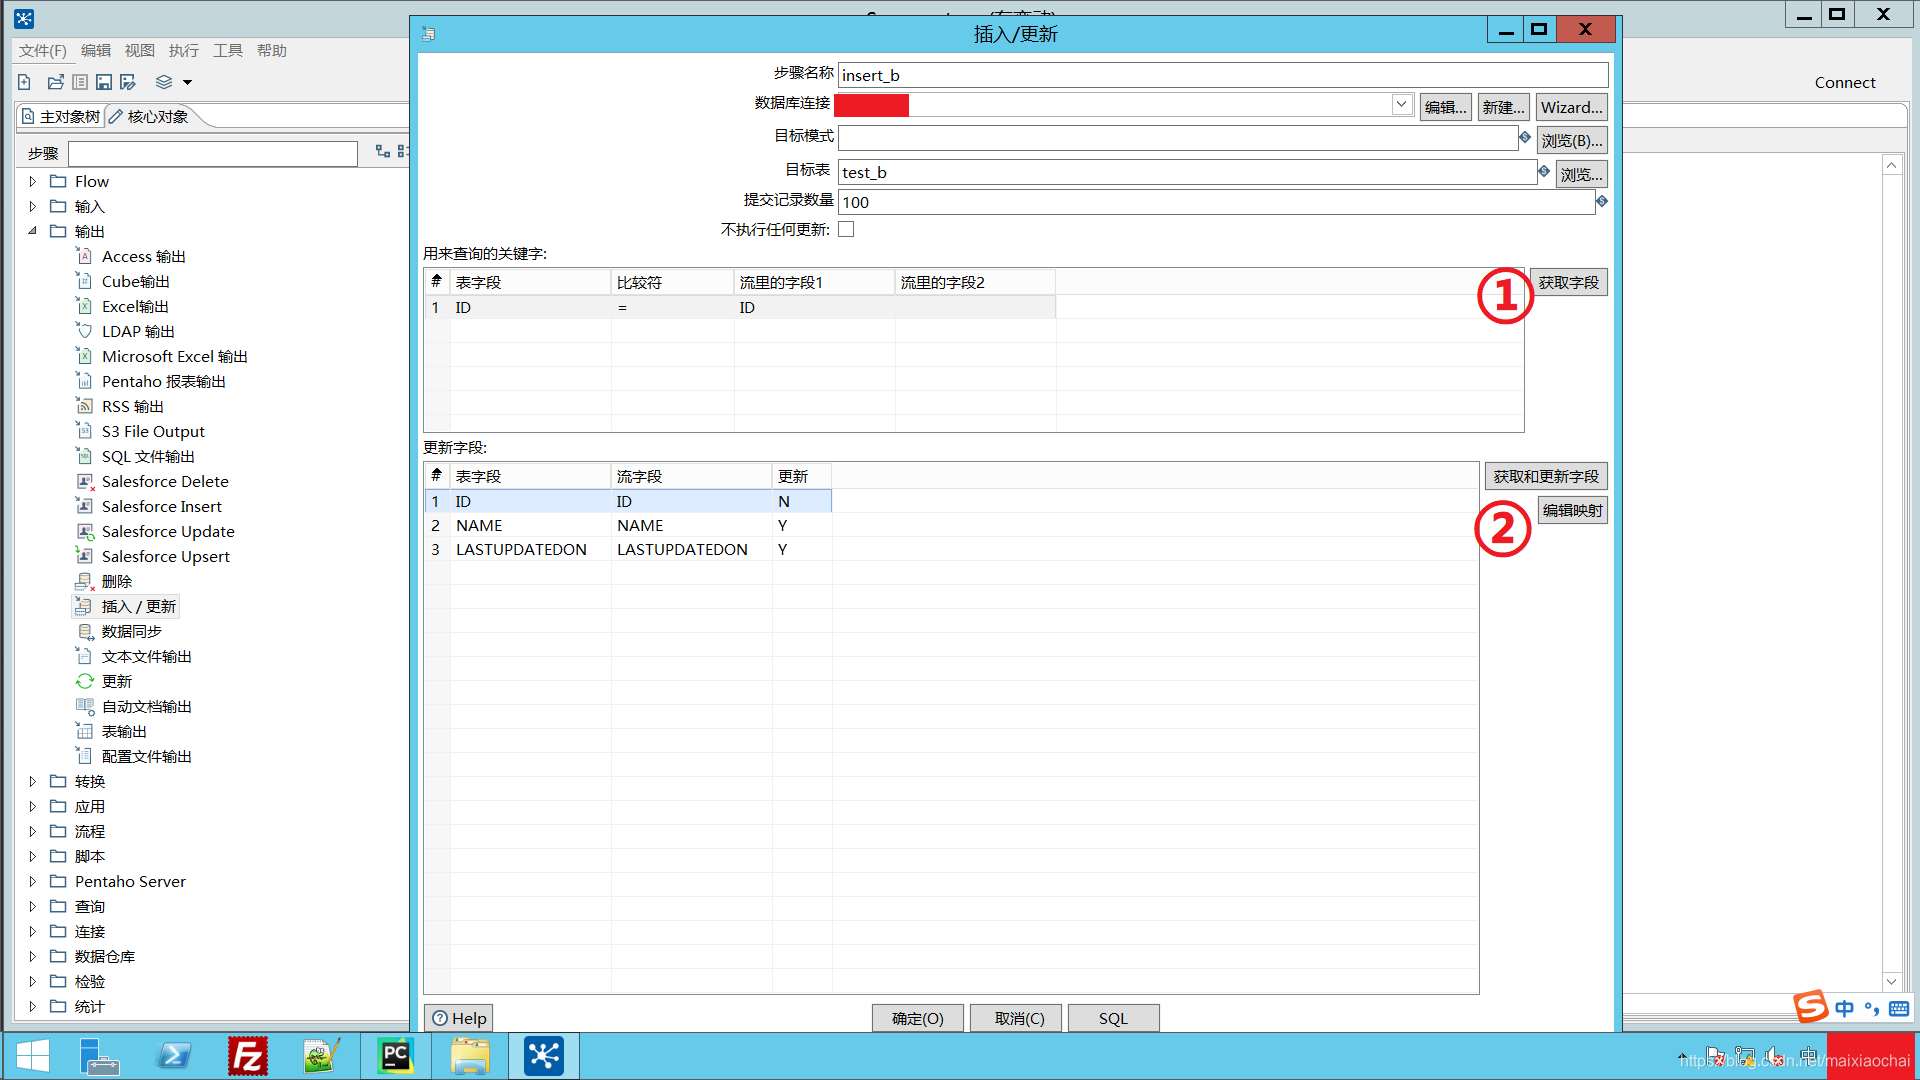Click variable diamond icon next to 目标表 field
1920x1080 pixels.
coord(1544,171)
